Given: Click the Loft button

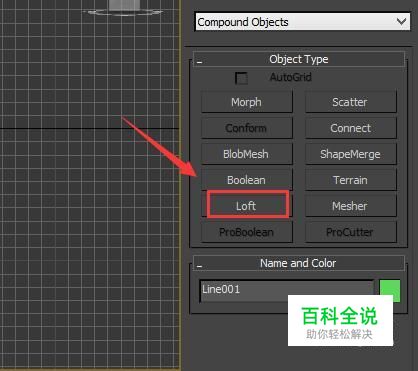Looking at the screenshot, I should (x=247, y=206).
